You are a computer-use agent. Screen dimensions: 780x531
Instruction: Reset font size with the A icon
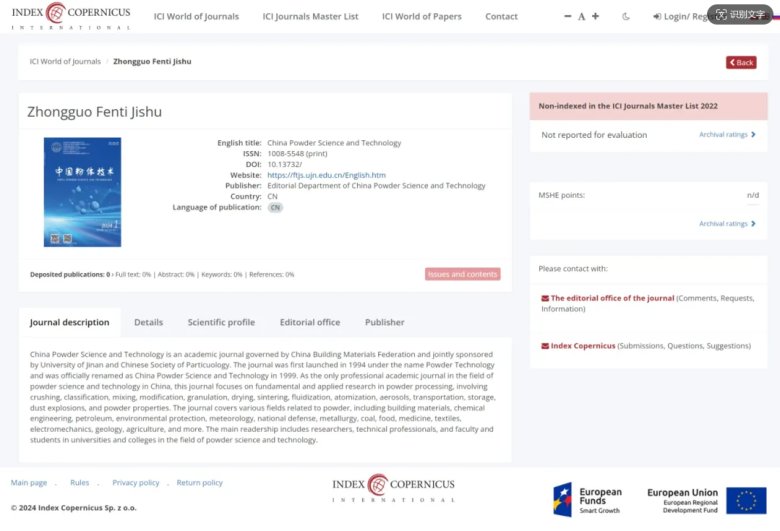[582, 16]
